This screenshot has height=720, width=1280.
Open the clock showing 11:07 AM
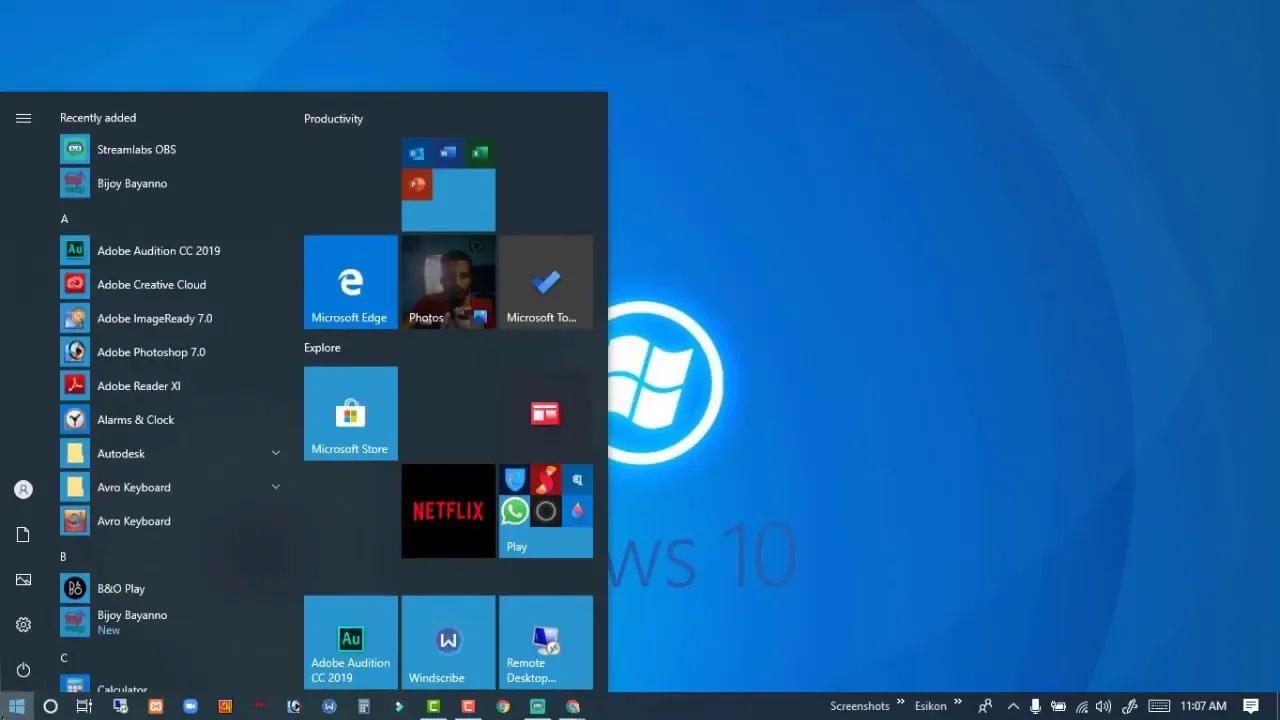coord(1203,705)
